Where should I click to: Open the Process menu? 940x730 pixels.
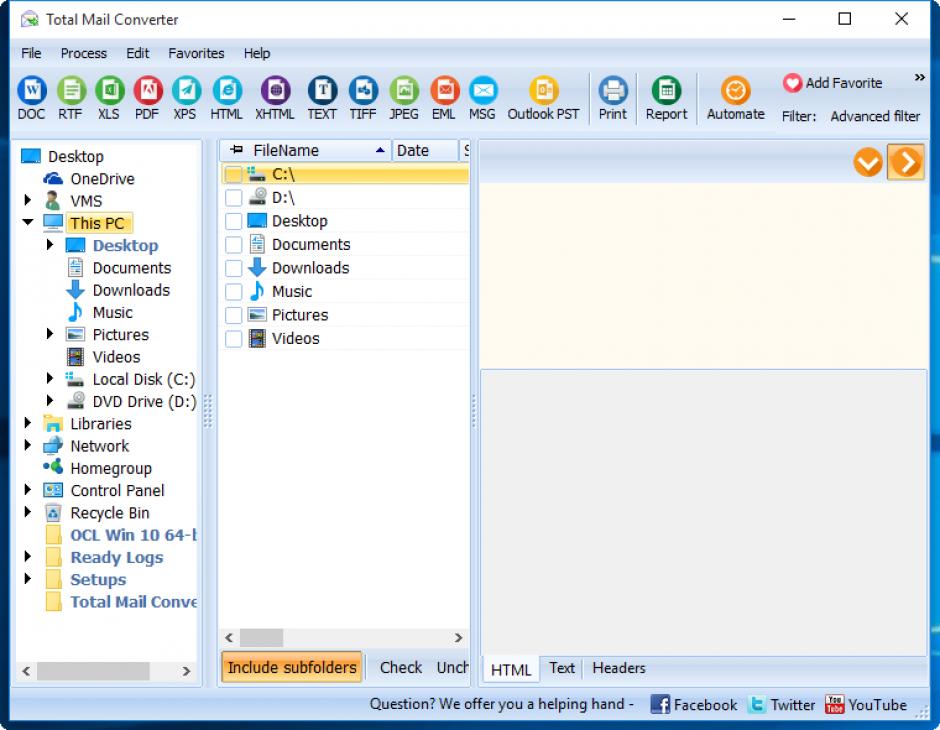tap(83, 53)
